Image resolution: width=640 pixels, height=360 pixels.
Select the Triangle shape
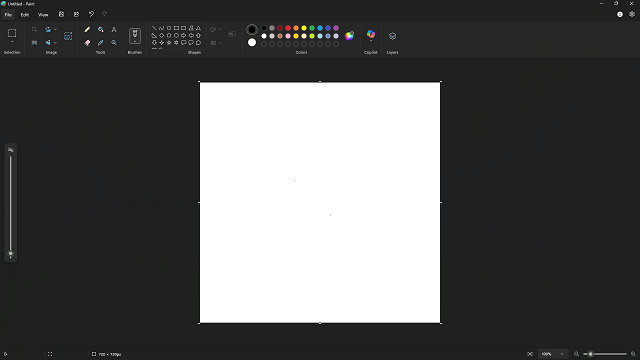pos(198,28)
